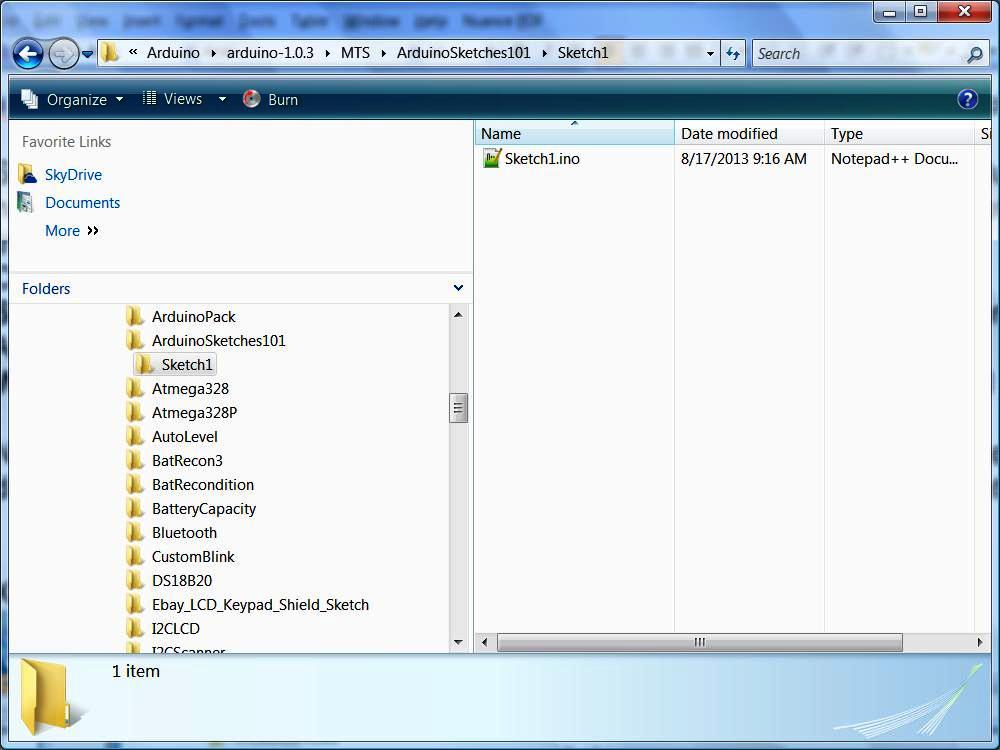Click the Burn toolbar button
The height and width of the screenshot is (750, 1000).
[270, 99]
